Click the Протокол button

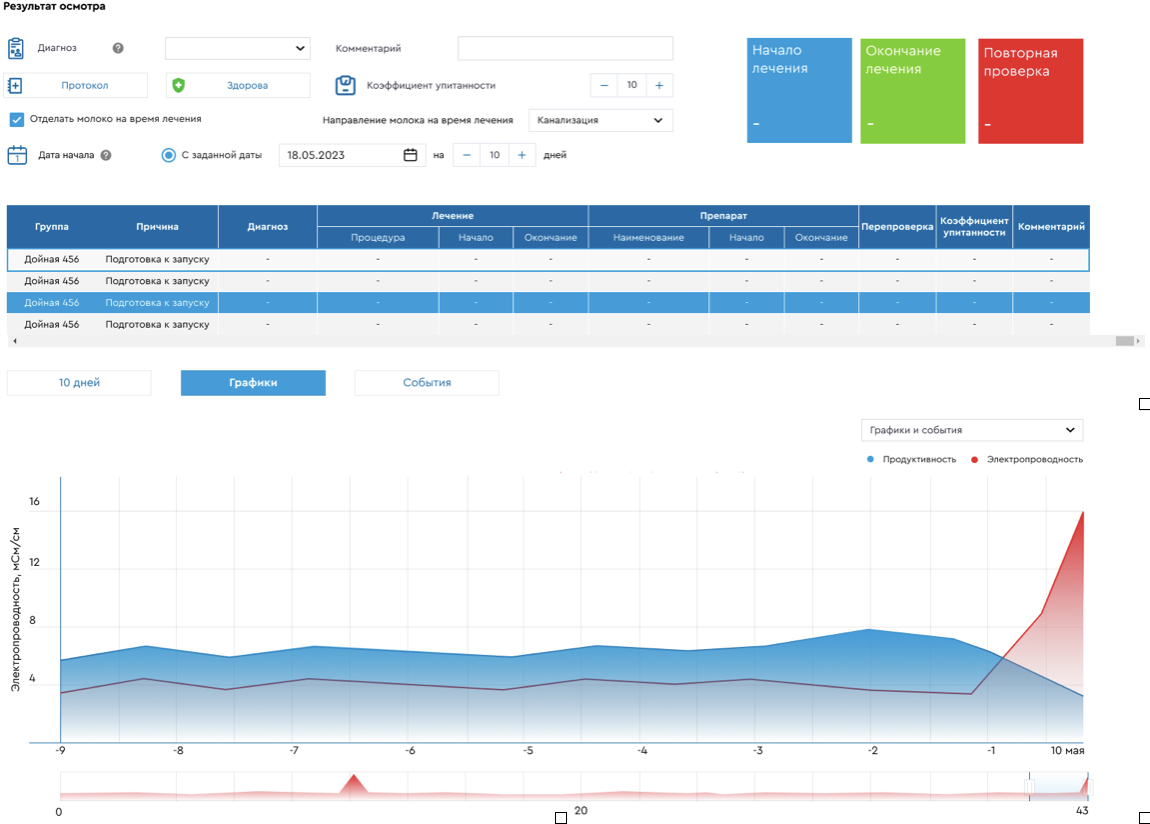76,86
